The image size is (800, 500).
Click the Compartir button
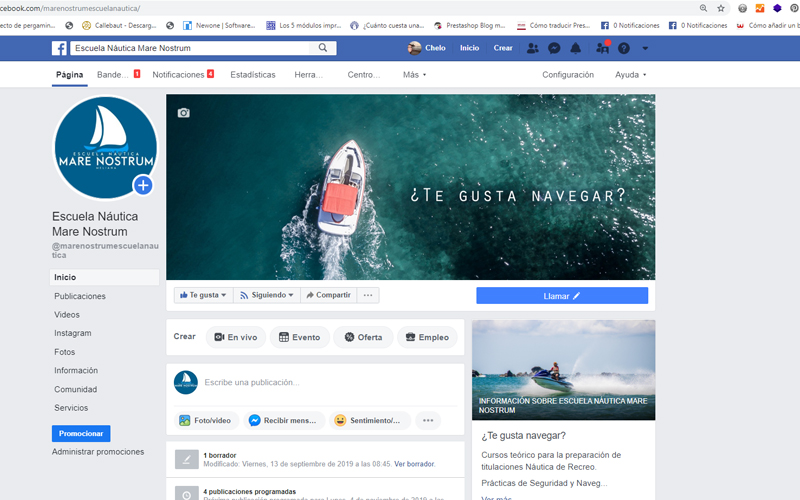point(328,295)
